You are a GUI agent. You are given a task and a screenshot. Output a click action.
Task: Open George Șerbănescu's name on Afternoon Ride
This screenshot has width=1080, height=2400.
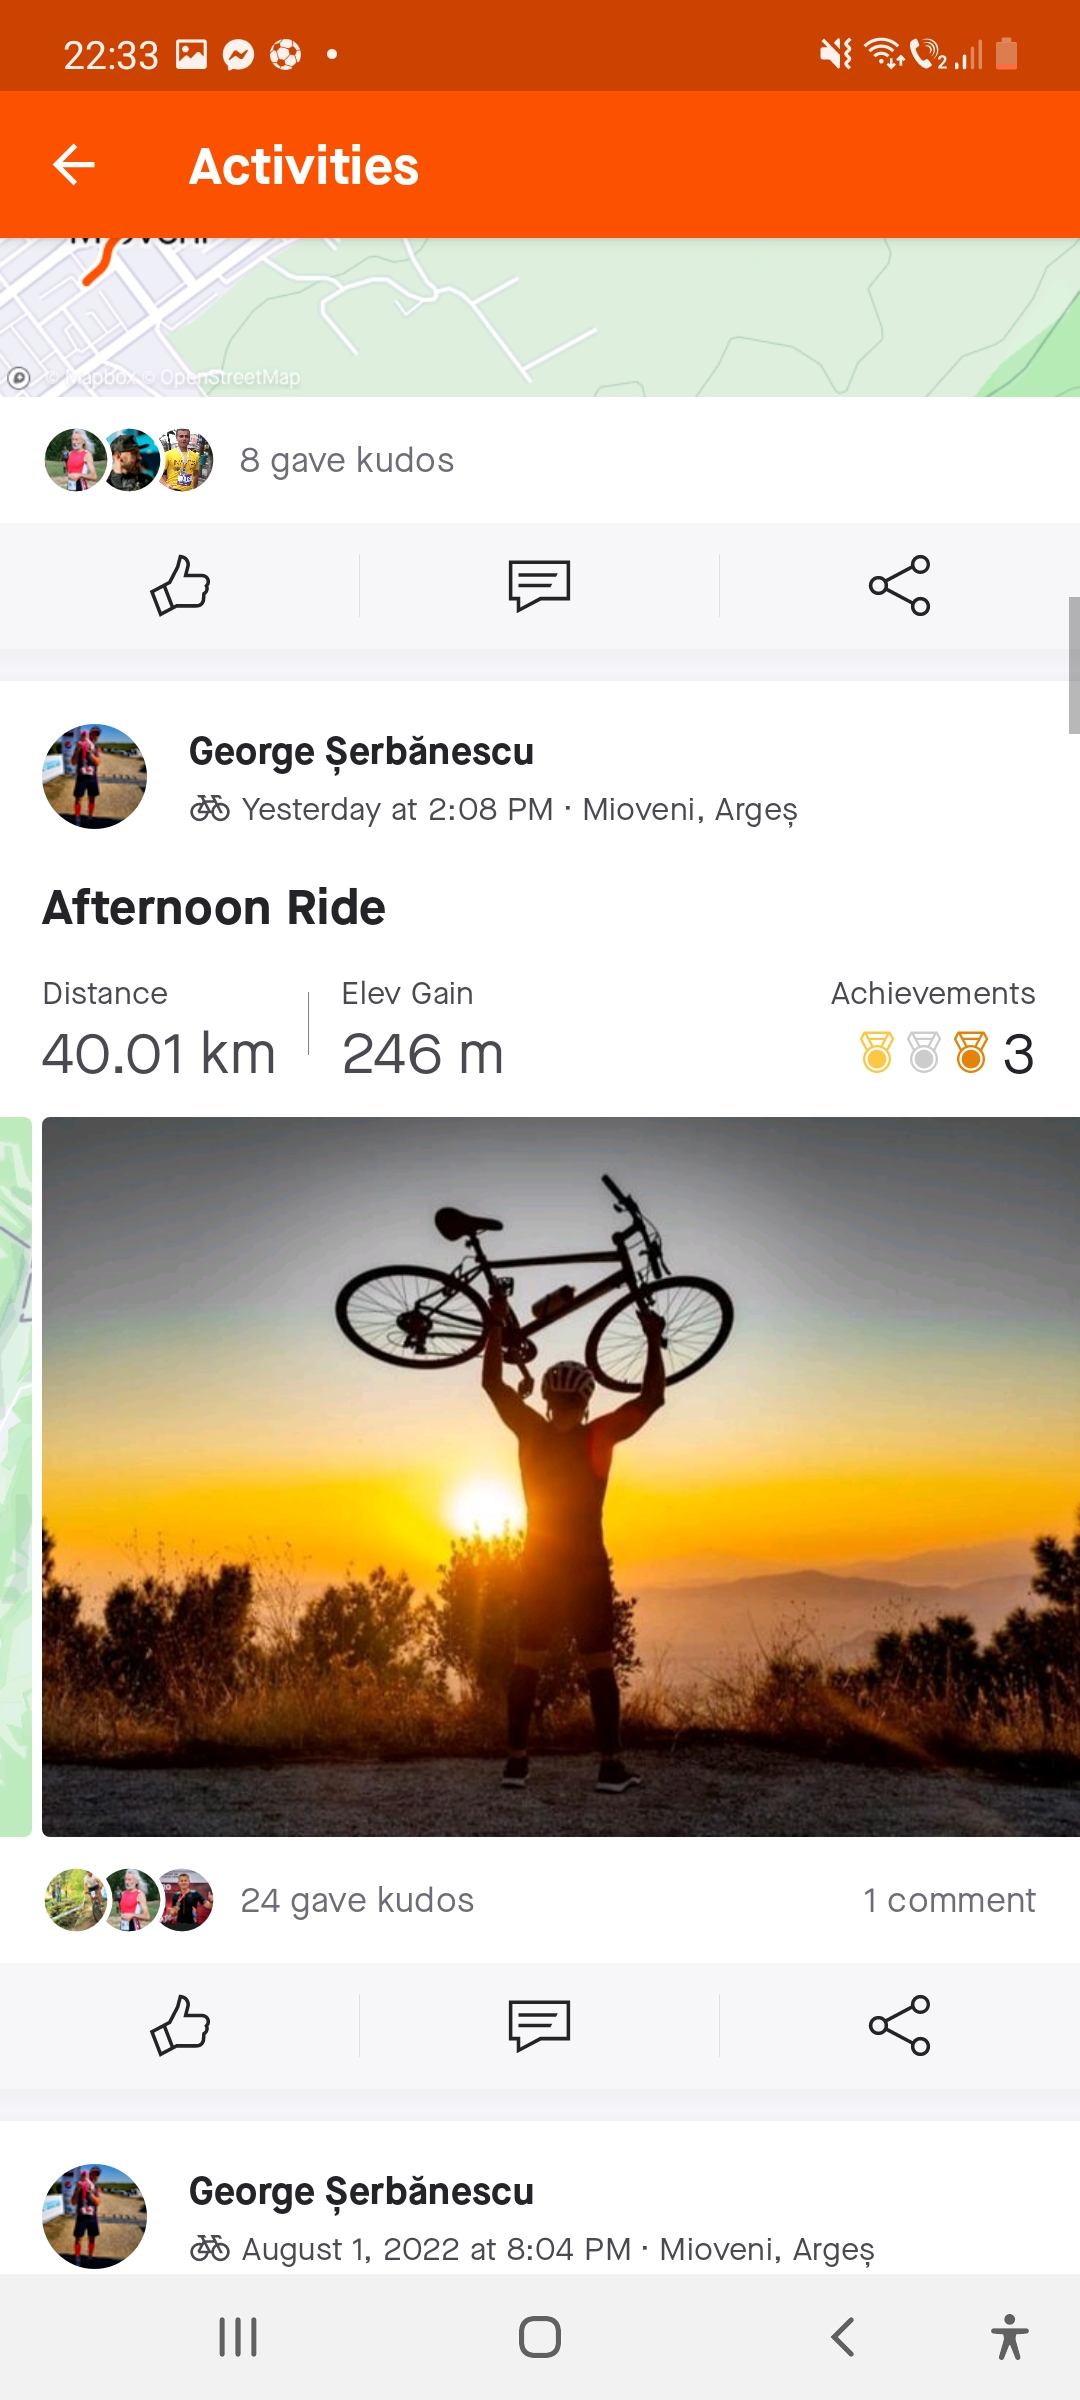coord(361,752)
